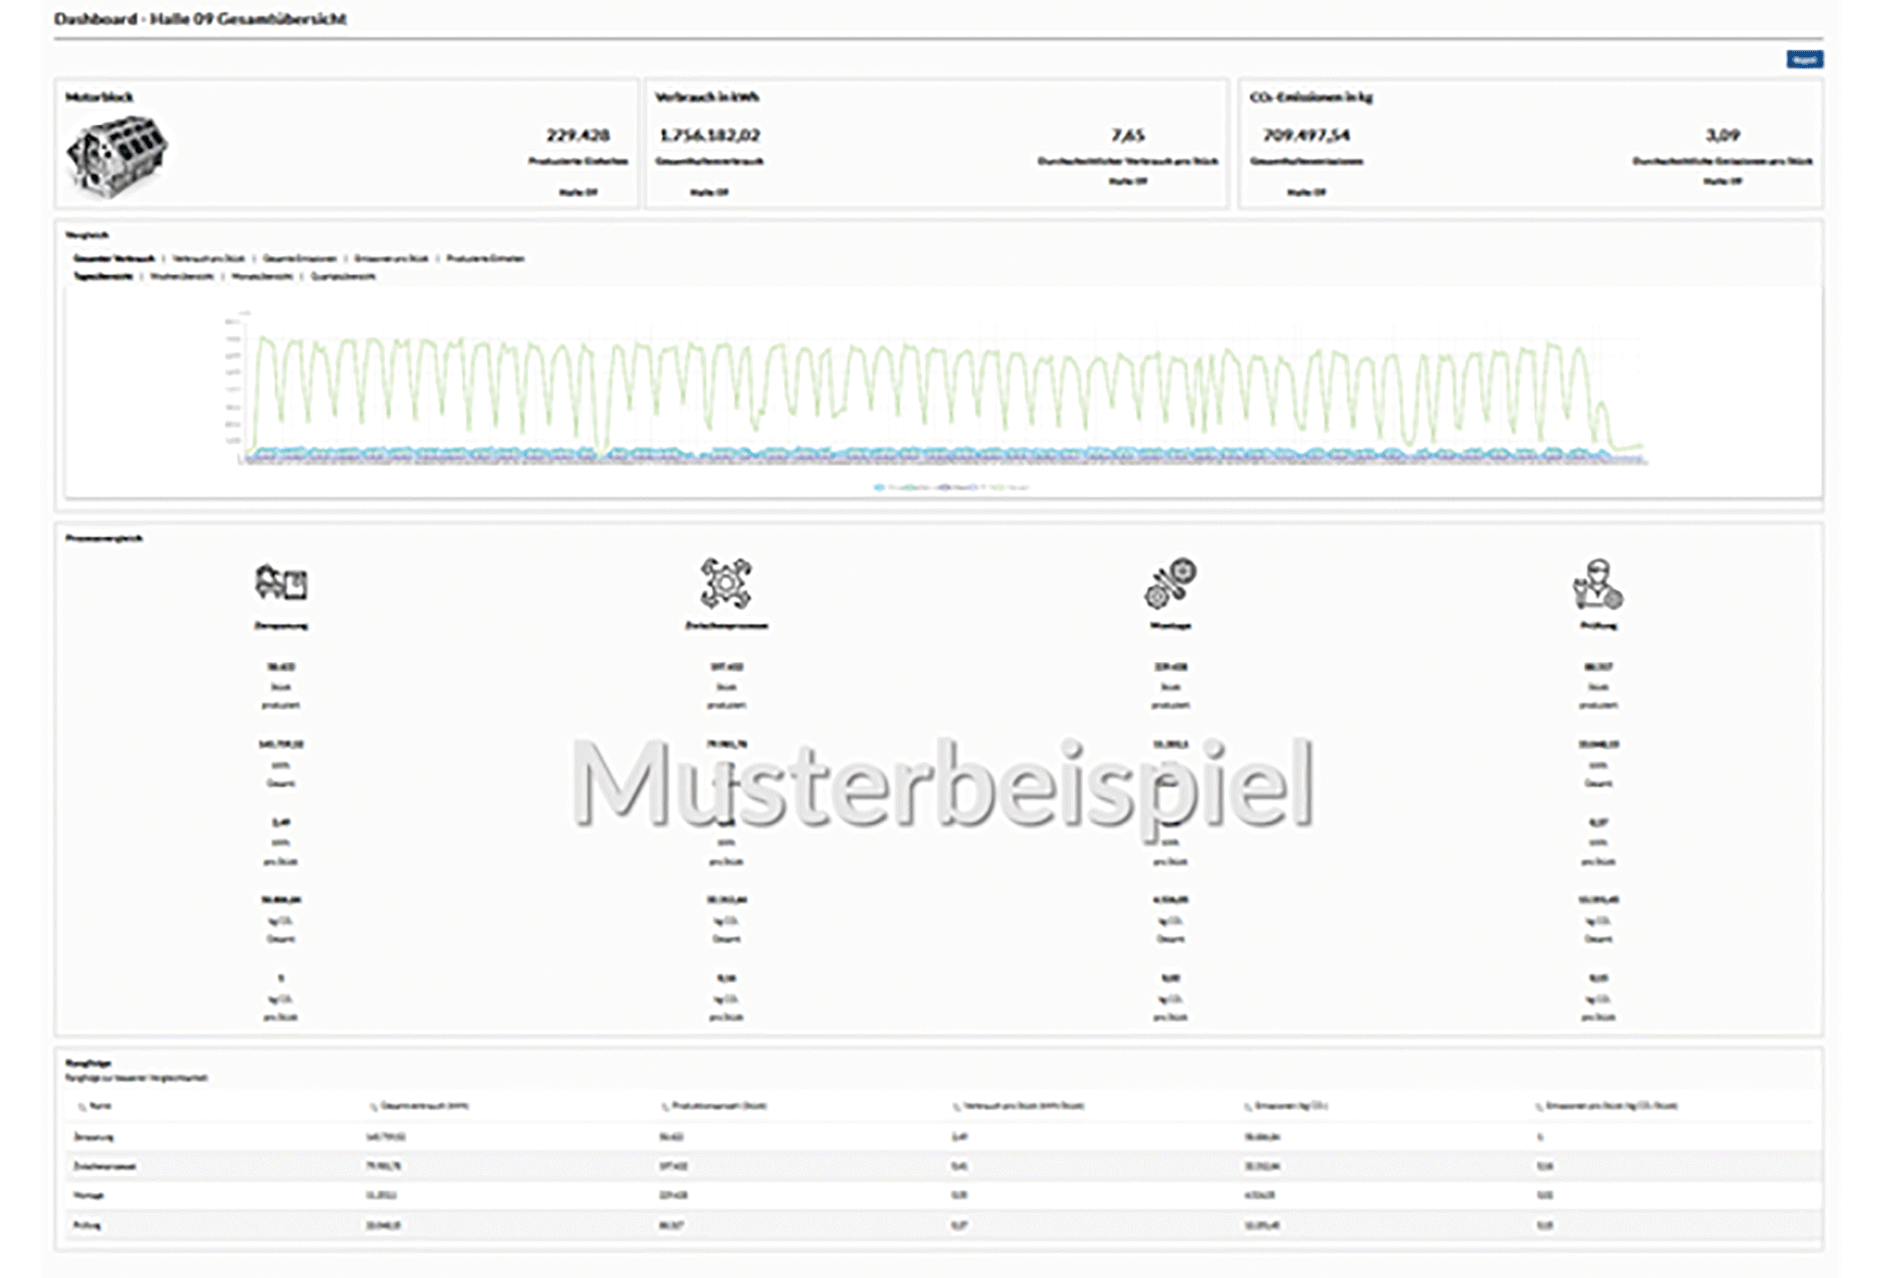1891x1278 pixels.
Task: Click the 709.497,54 total emissions value
Action: pos(1306,135)
